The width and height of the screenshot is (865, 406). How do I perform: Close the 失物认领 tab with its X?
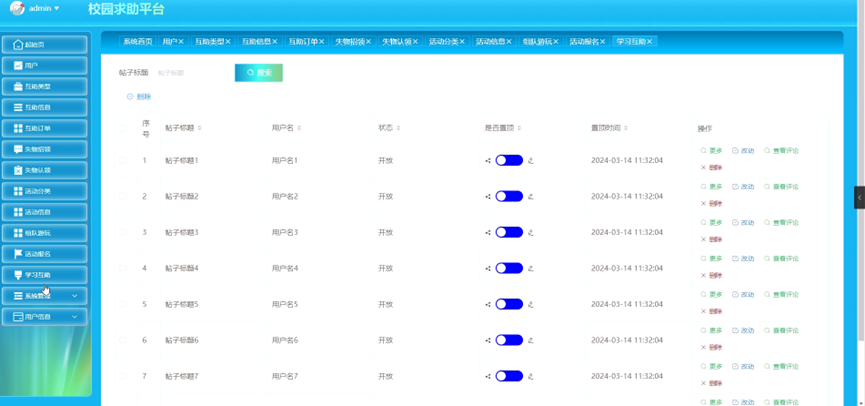click(415, 41)
